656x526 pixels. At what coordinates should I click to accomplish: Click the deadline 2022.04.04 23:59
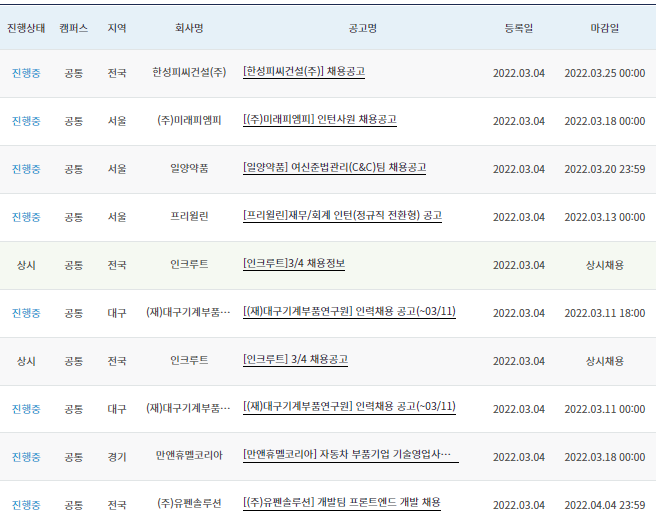tap(605, 505)
